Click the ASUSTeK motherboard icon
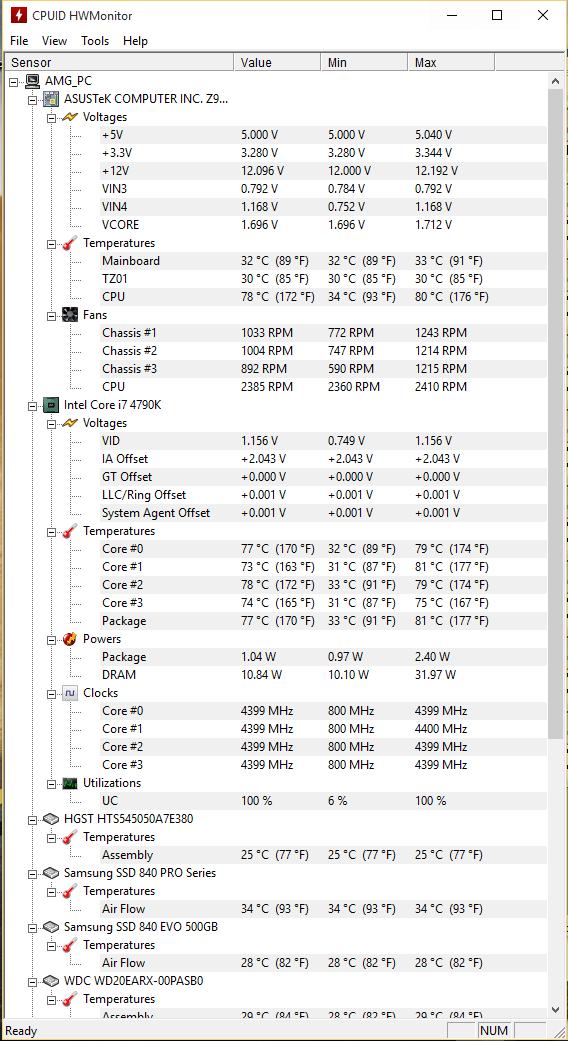The height and width of the screenshot is (1041, 568). coord(50,99)
